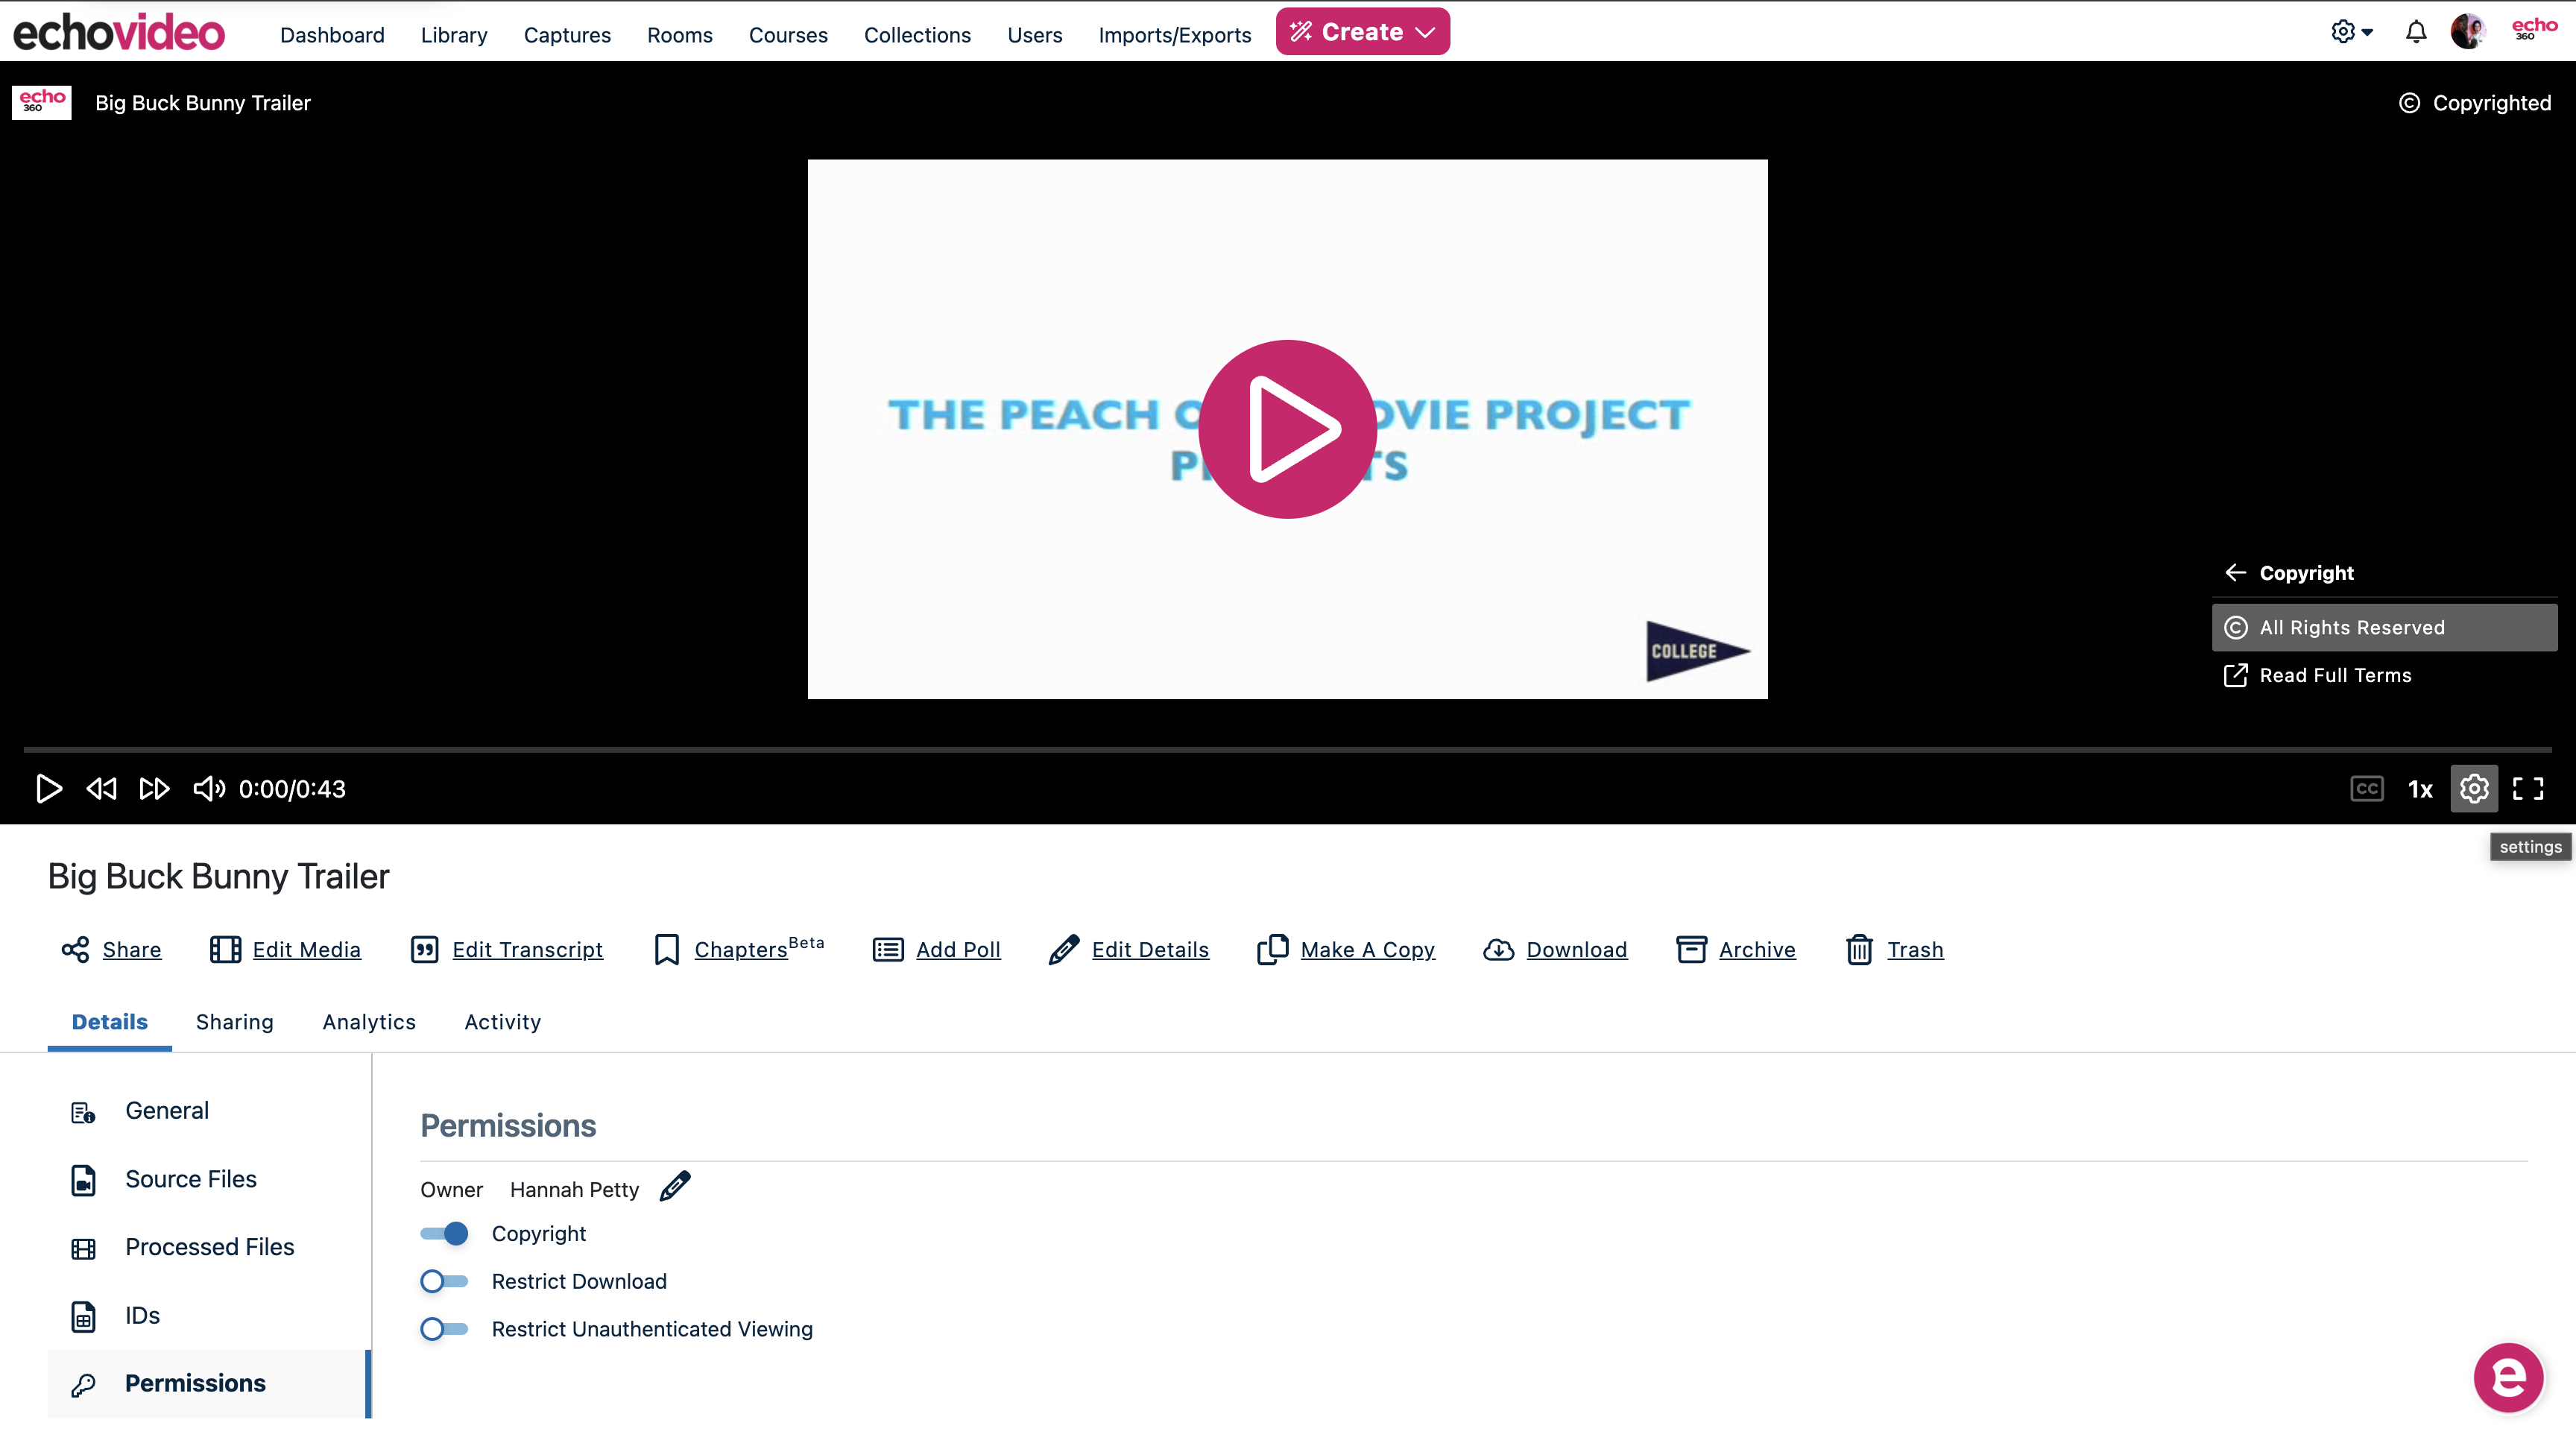Open Read Full Terms link
The image size is (2576, 1446).
pos(2385,675)
